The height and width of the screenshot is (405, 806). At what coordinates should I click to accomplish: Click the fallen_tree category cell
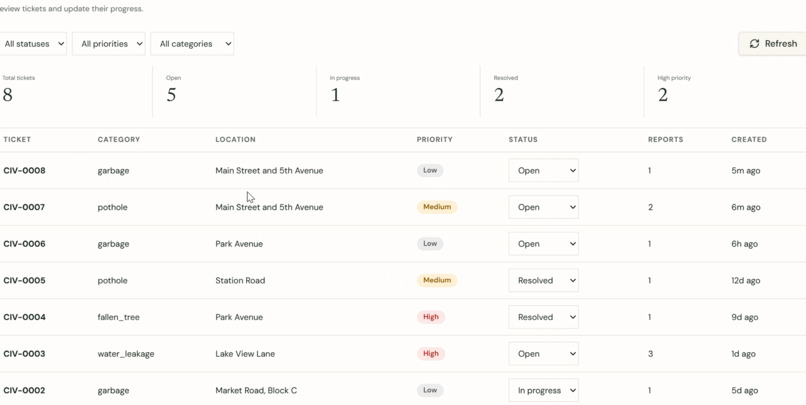[119, 317]
